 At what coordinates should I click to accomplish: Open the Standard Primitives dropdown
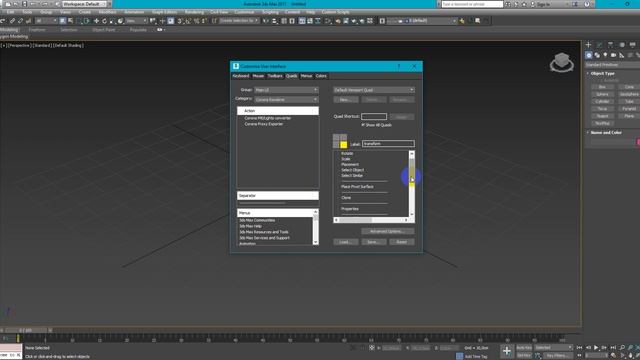[612, 65]
